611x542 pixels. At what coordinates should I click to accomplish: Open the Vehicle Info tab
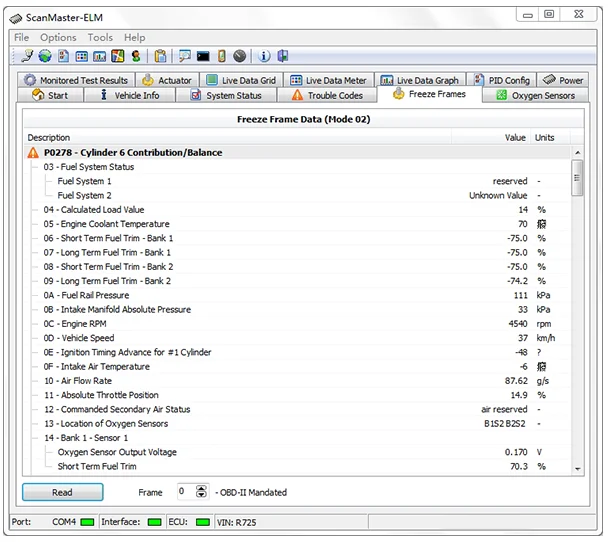(x=130, y=95)
